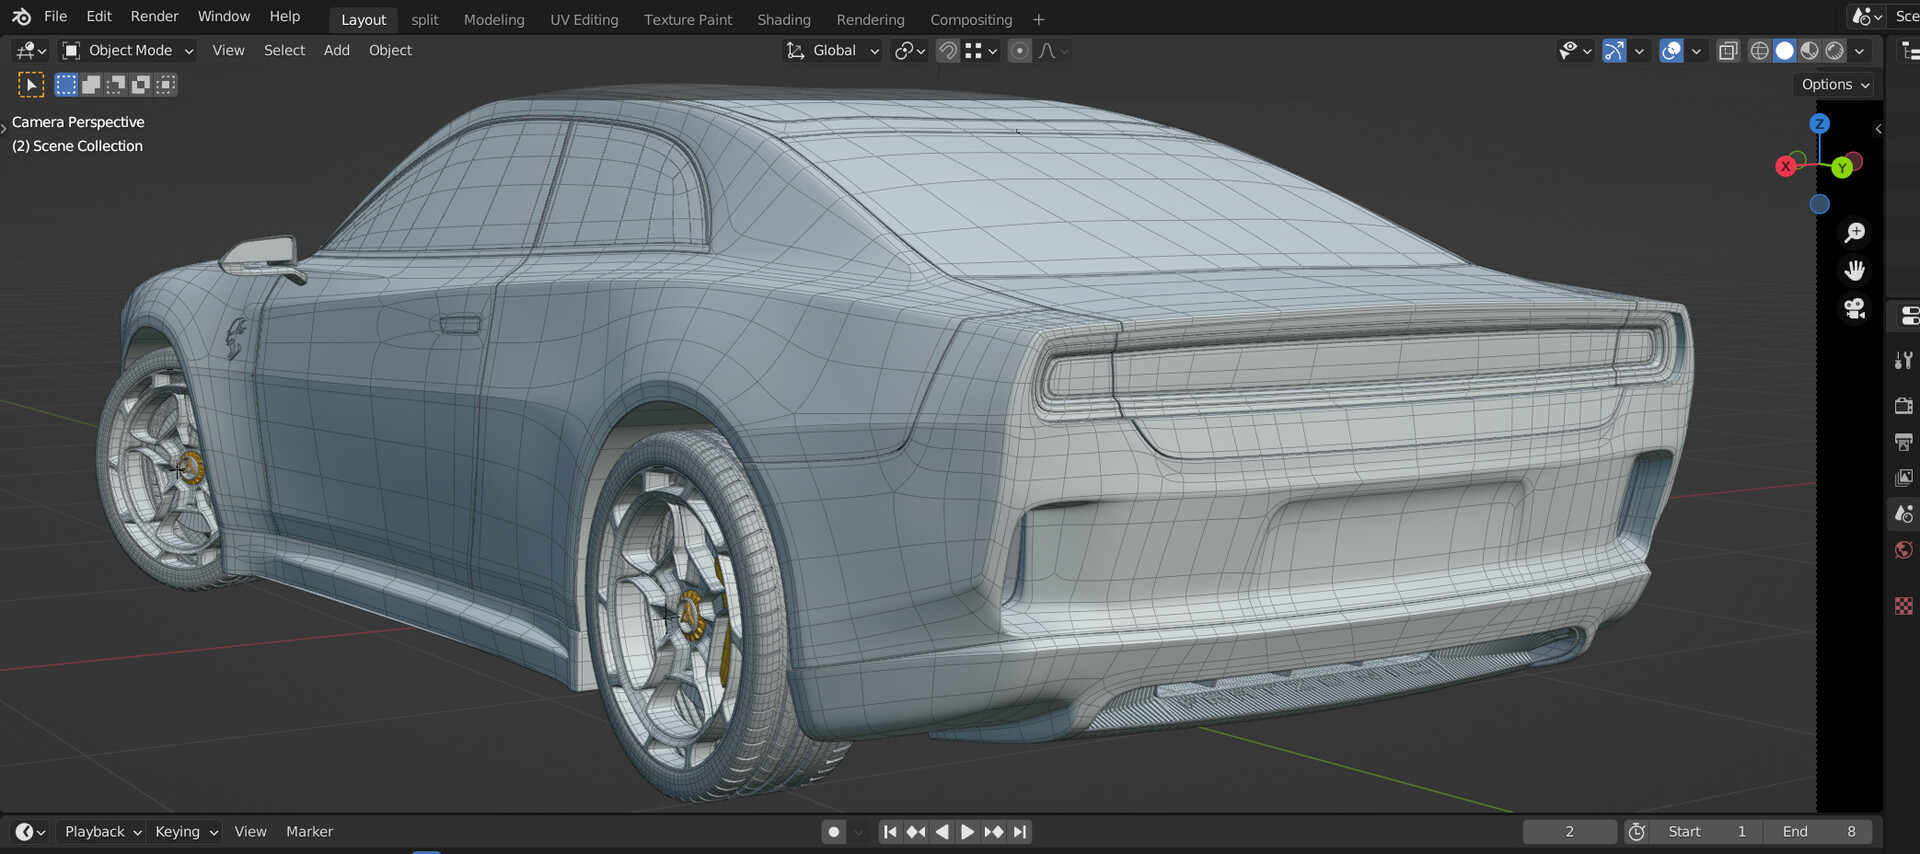Switch to the Rendering workspace tab
Image resolution: width=1920 pixels, height=854 pixels.
point(870,20)
